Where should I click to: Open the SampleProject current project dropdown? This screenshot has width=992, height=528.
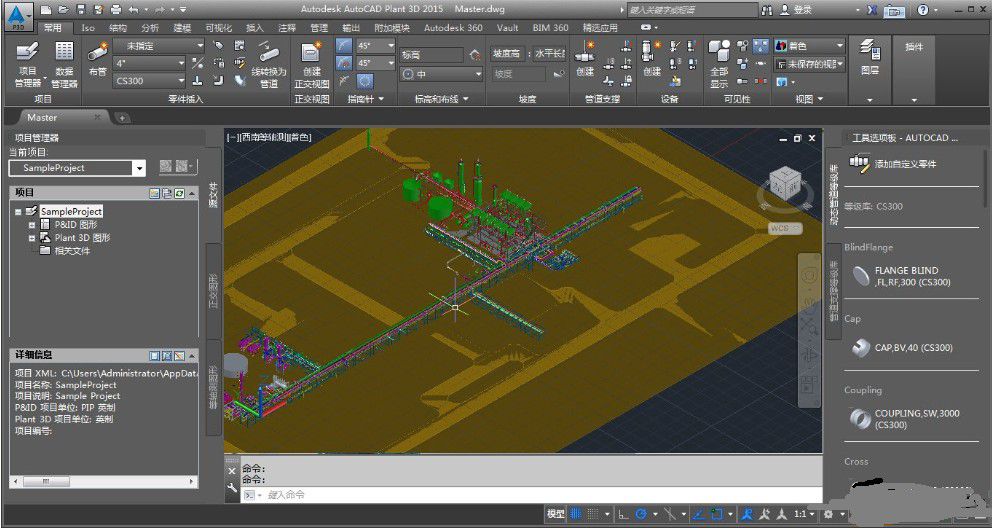(x=77, y=168)
